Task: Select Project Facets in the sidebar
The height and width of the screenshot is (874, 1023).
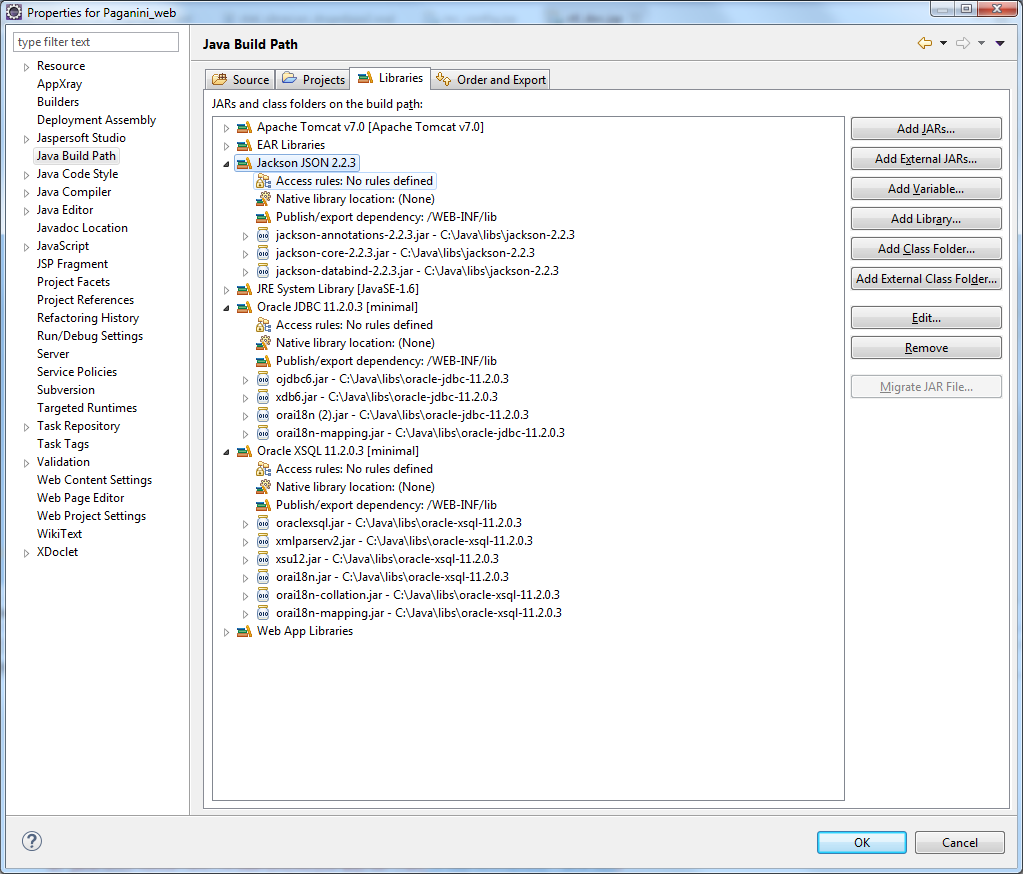Action: pos(73,282)
